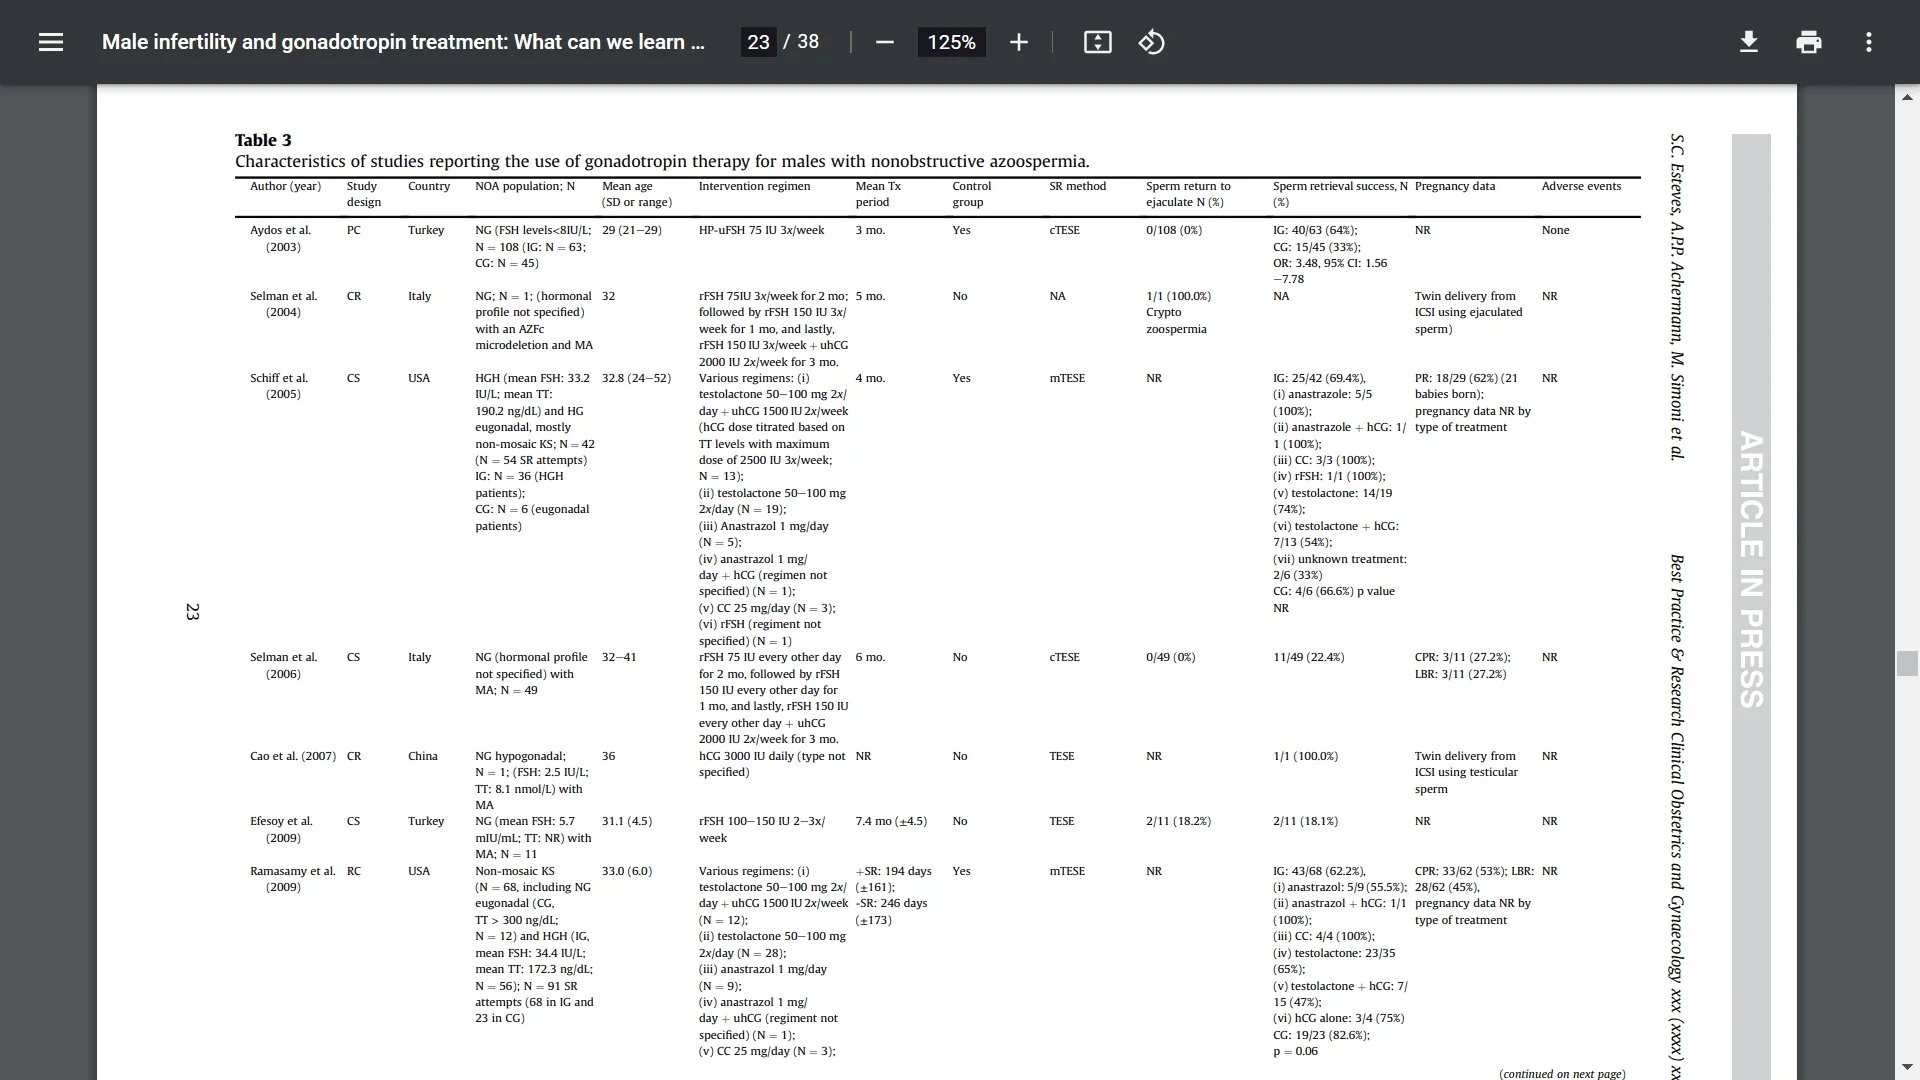The height and width of the screenshot is (1080, 1920).
Task: Click the 'Country' column header
Action: (429, 186)
